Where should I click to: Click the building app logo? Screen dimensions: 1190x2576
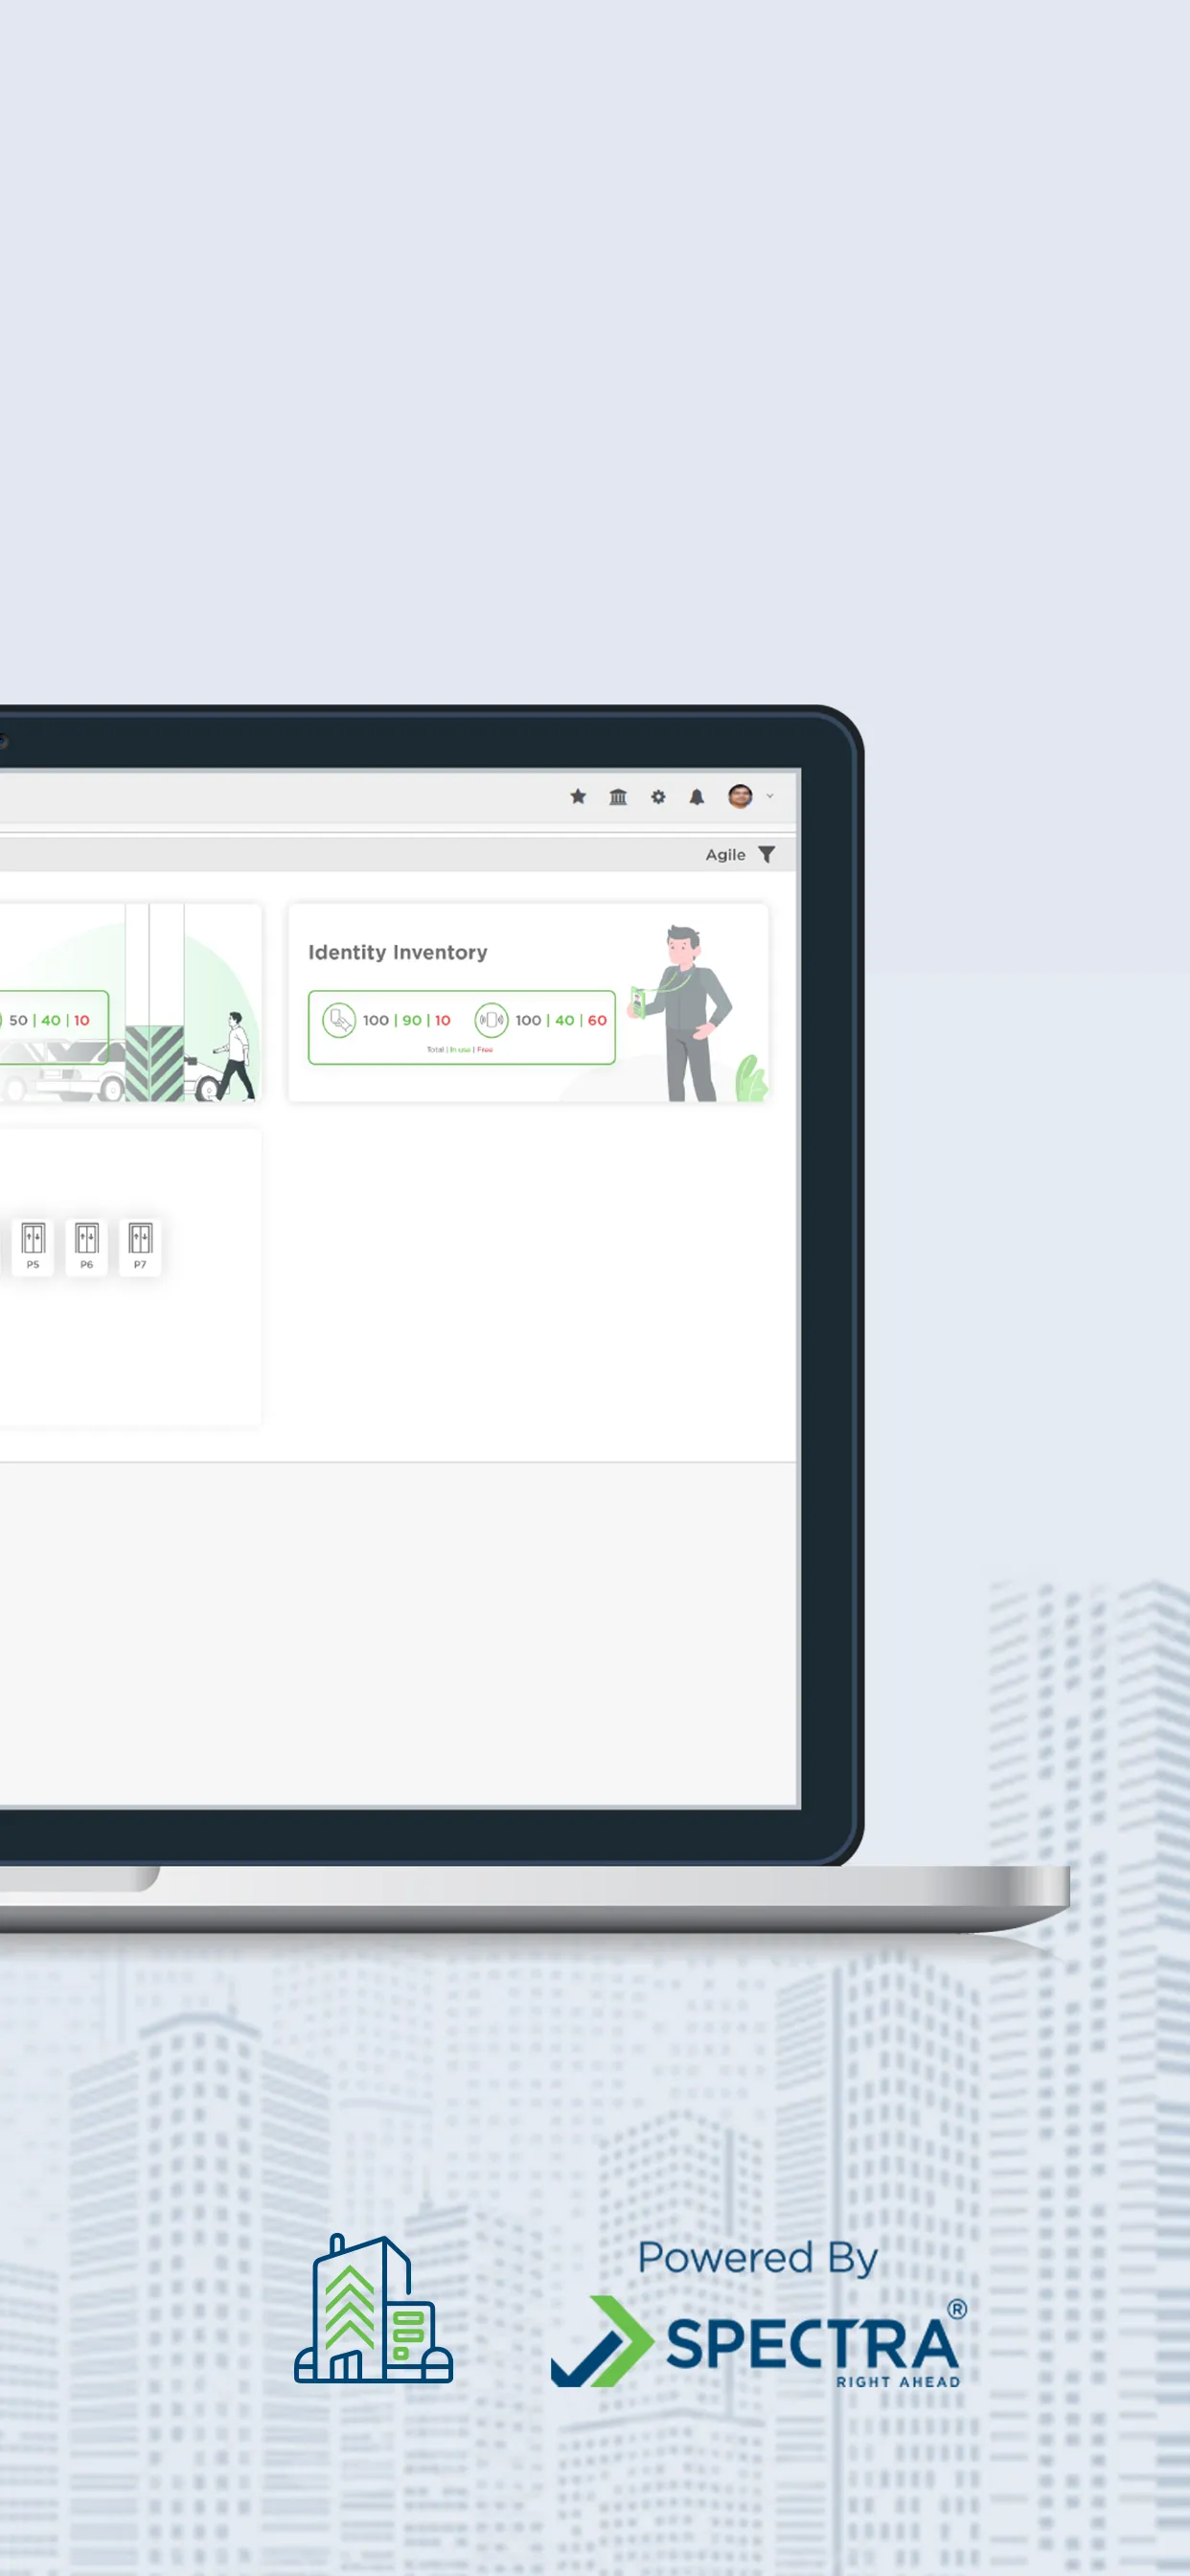point(373,2307)
